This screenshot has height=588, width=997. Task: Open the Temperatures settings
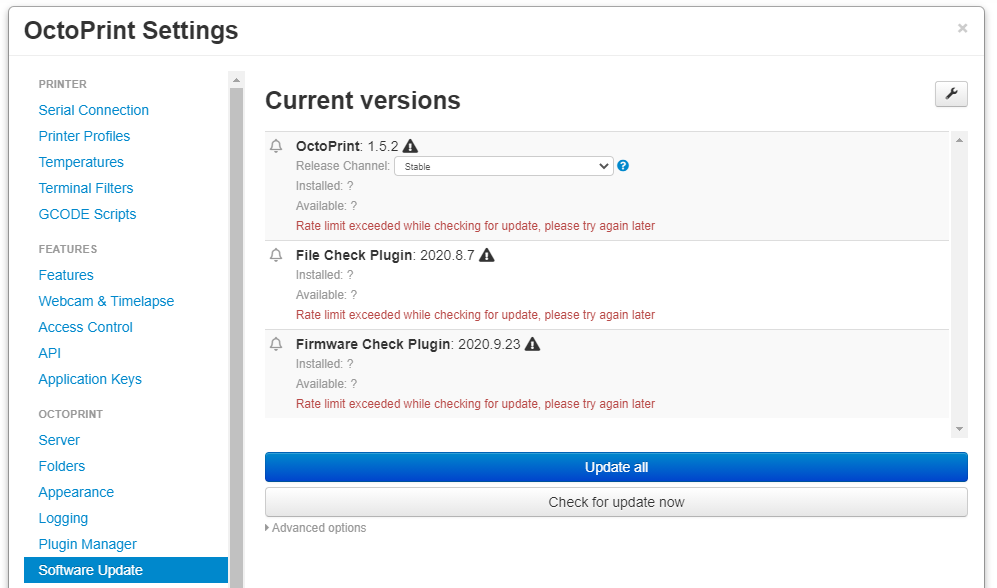point(81,162)
